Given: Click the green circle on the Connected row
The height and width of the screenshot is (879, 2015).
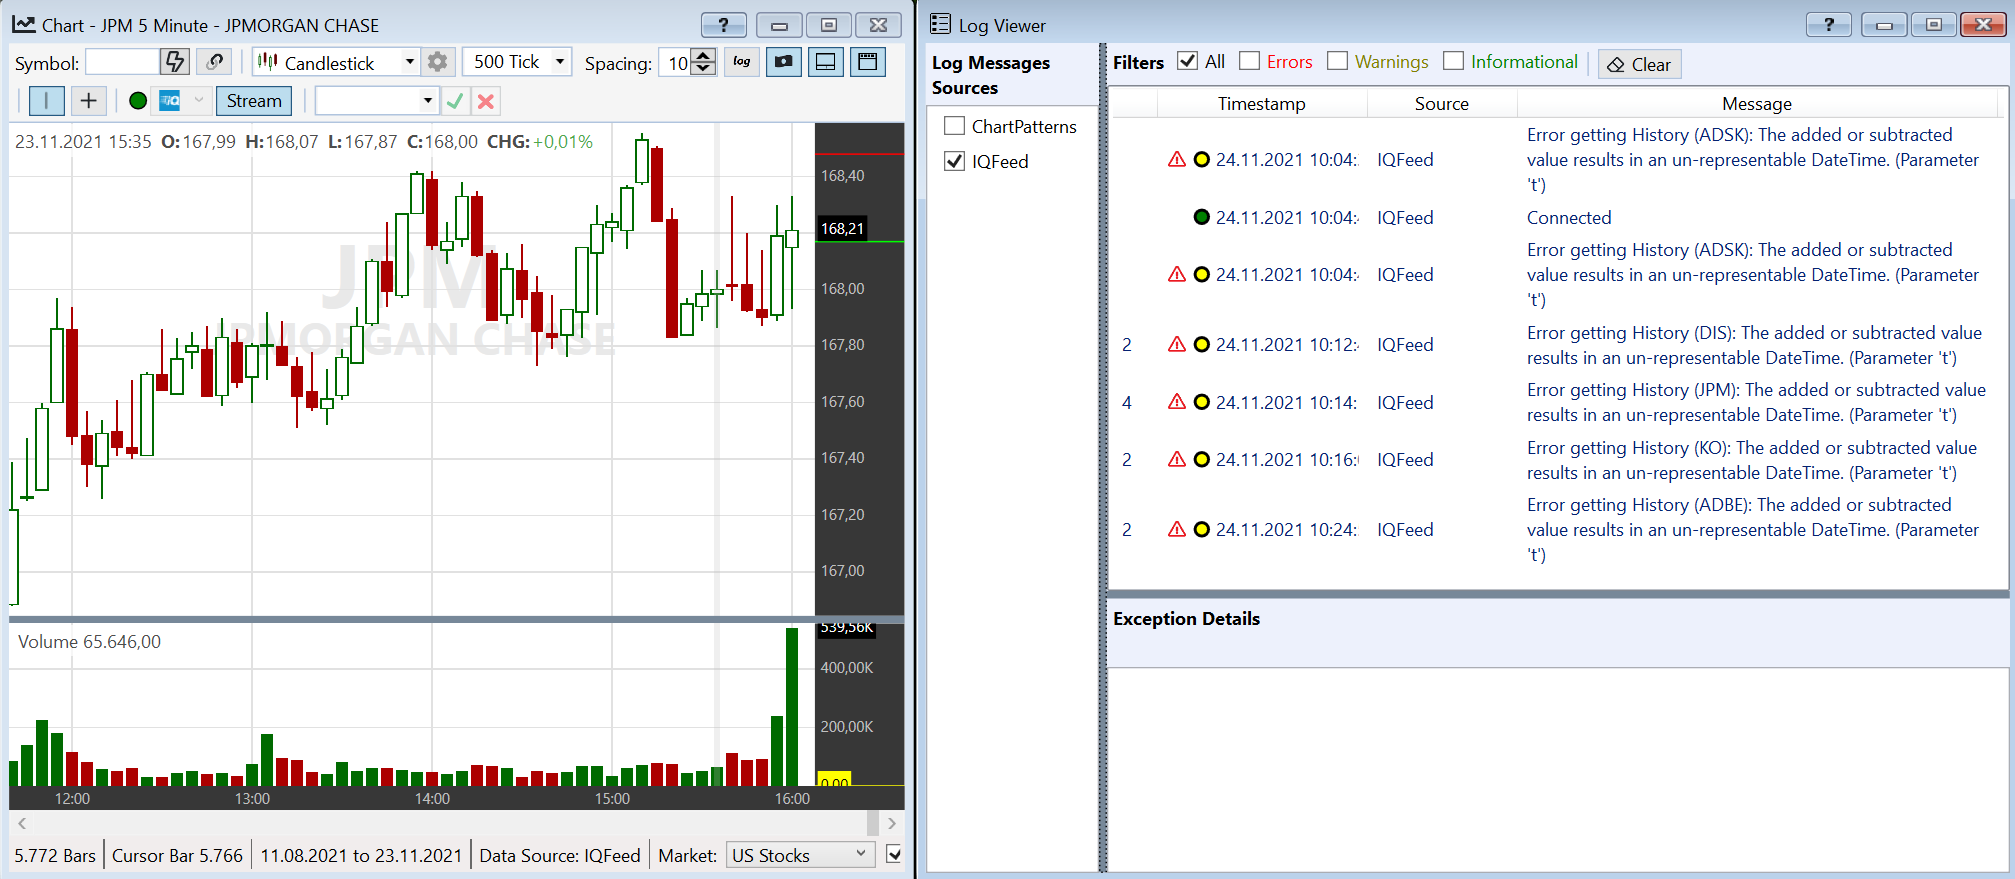Looking at the screenshot, I should [1202, 217].
